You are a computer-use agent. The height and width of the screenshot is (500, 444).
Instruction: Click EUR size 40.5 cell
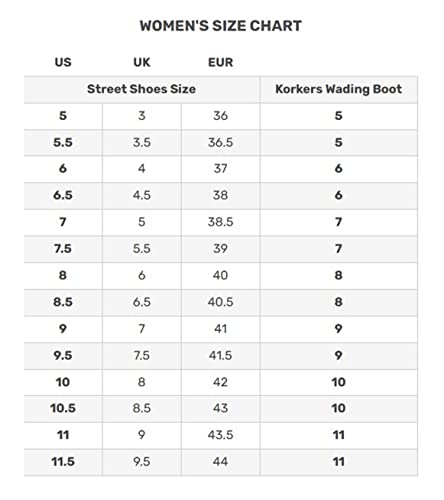tap(220, 302)
